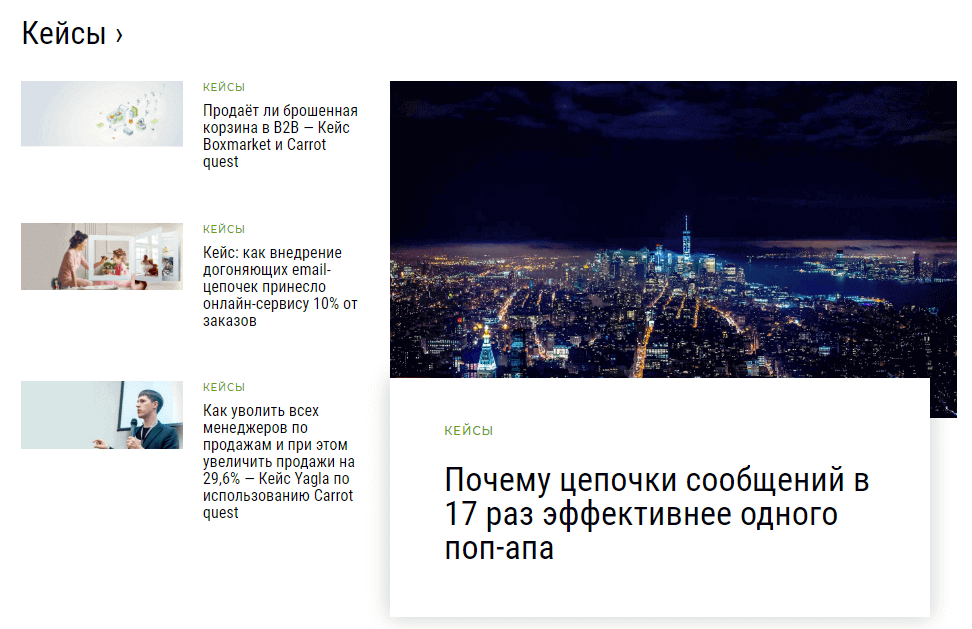This screenshot has width=972, height=629.
Task: Select the thumbnail with women at table
Action: tap(102, 256)
